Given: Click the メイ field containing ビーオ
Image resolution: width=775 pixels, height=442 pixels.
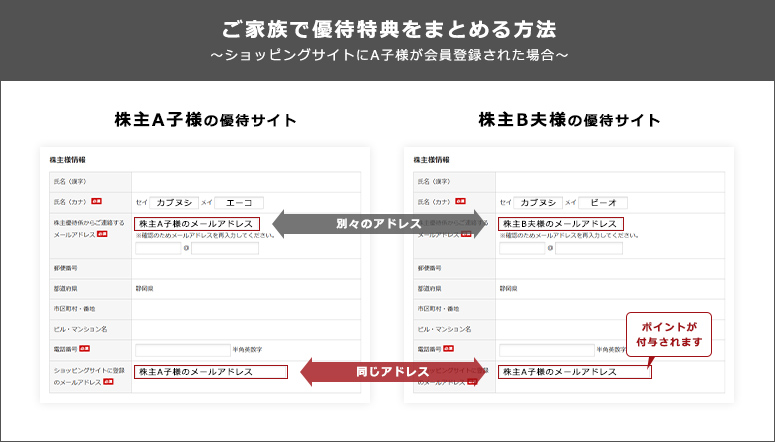Looking at the screenshot, I should tap(603, 203).
